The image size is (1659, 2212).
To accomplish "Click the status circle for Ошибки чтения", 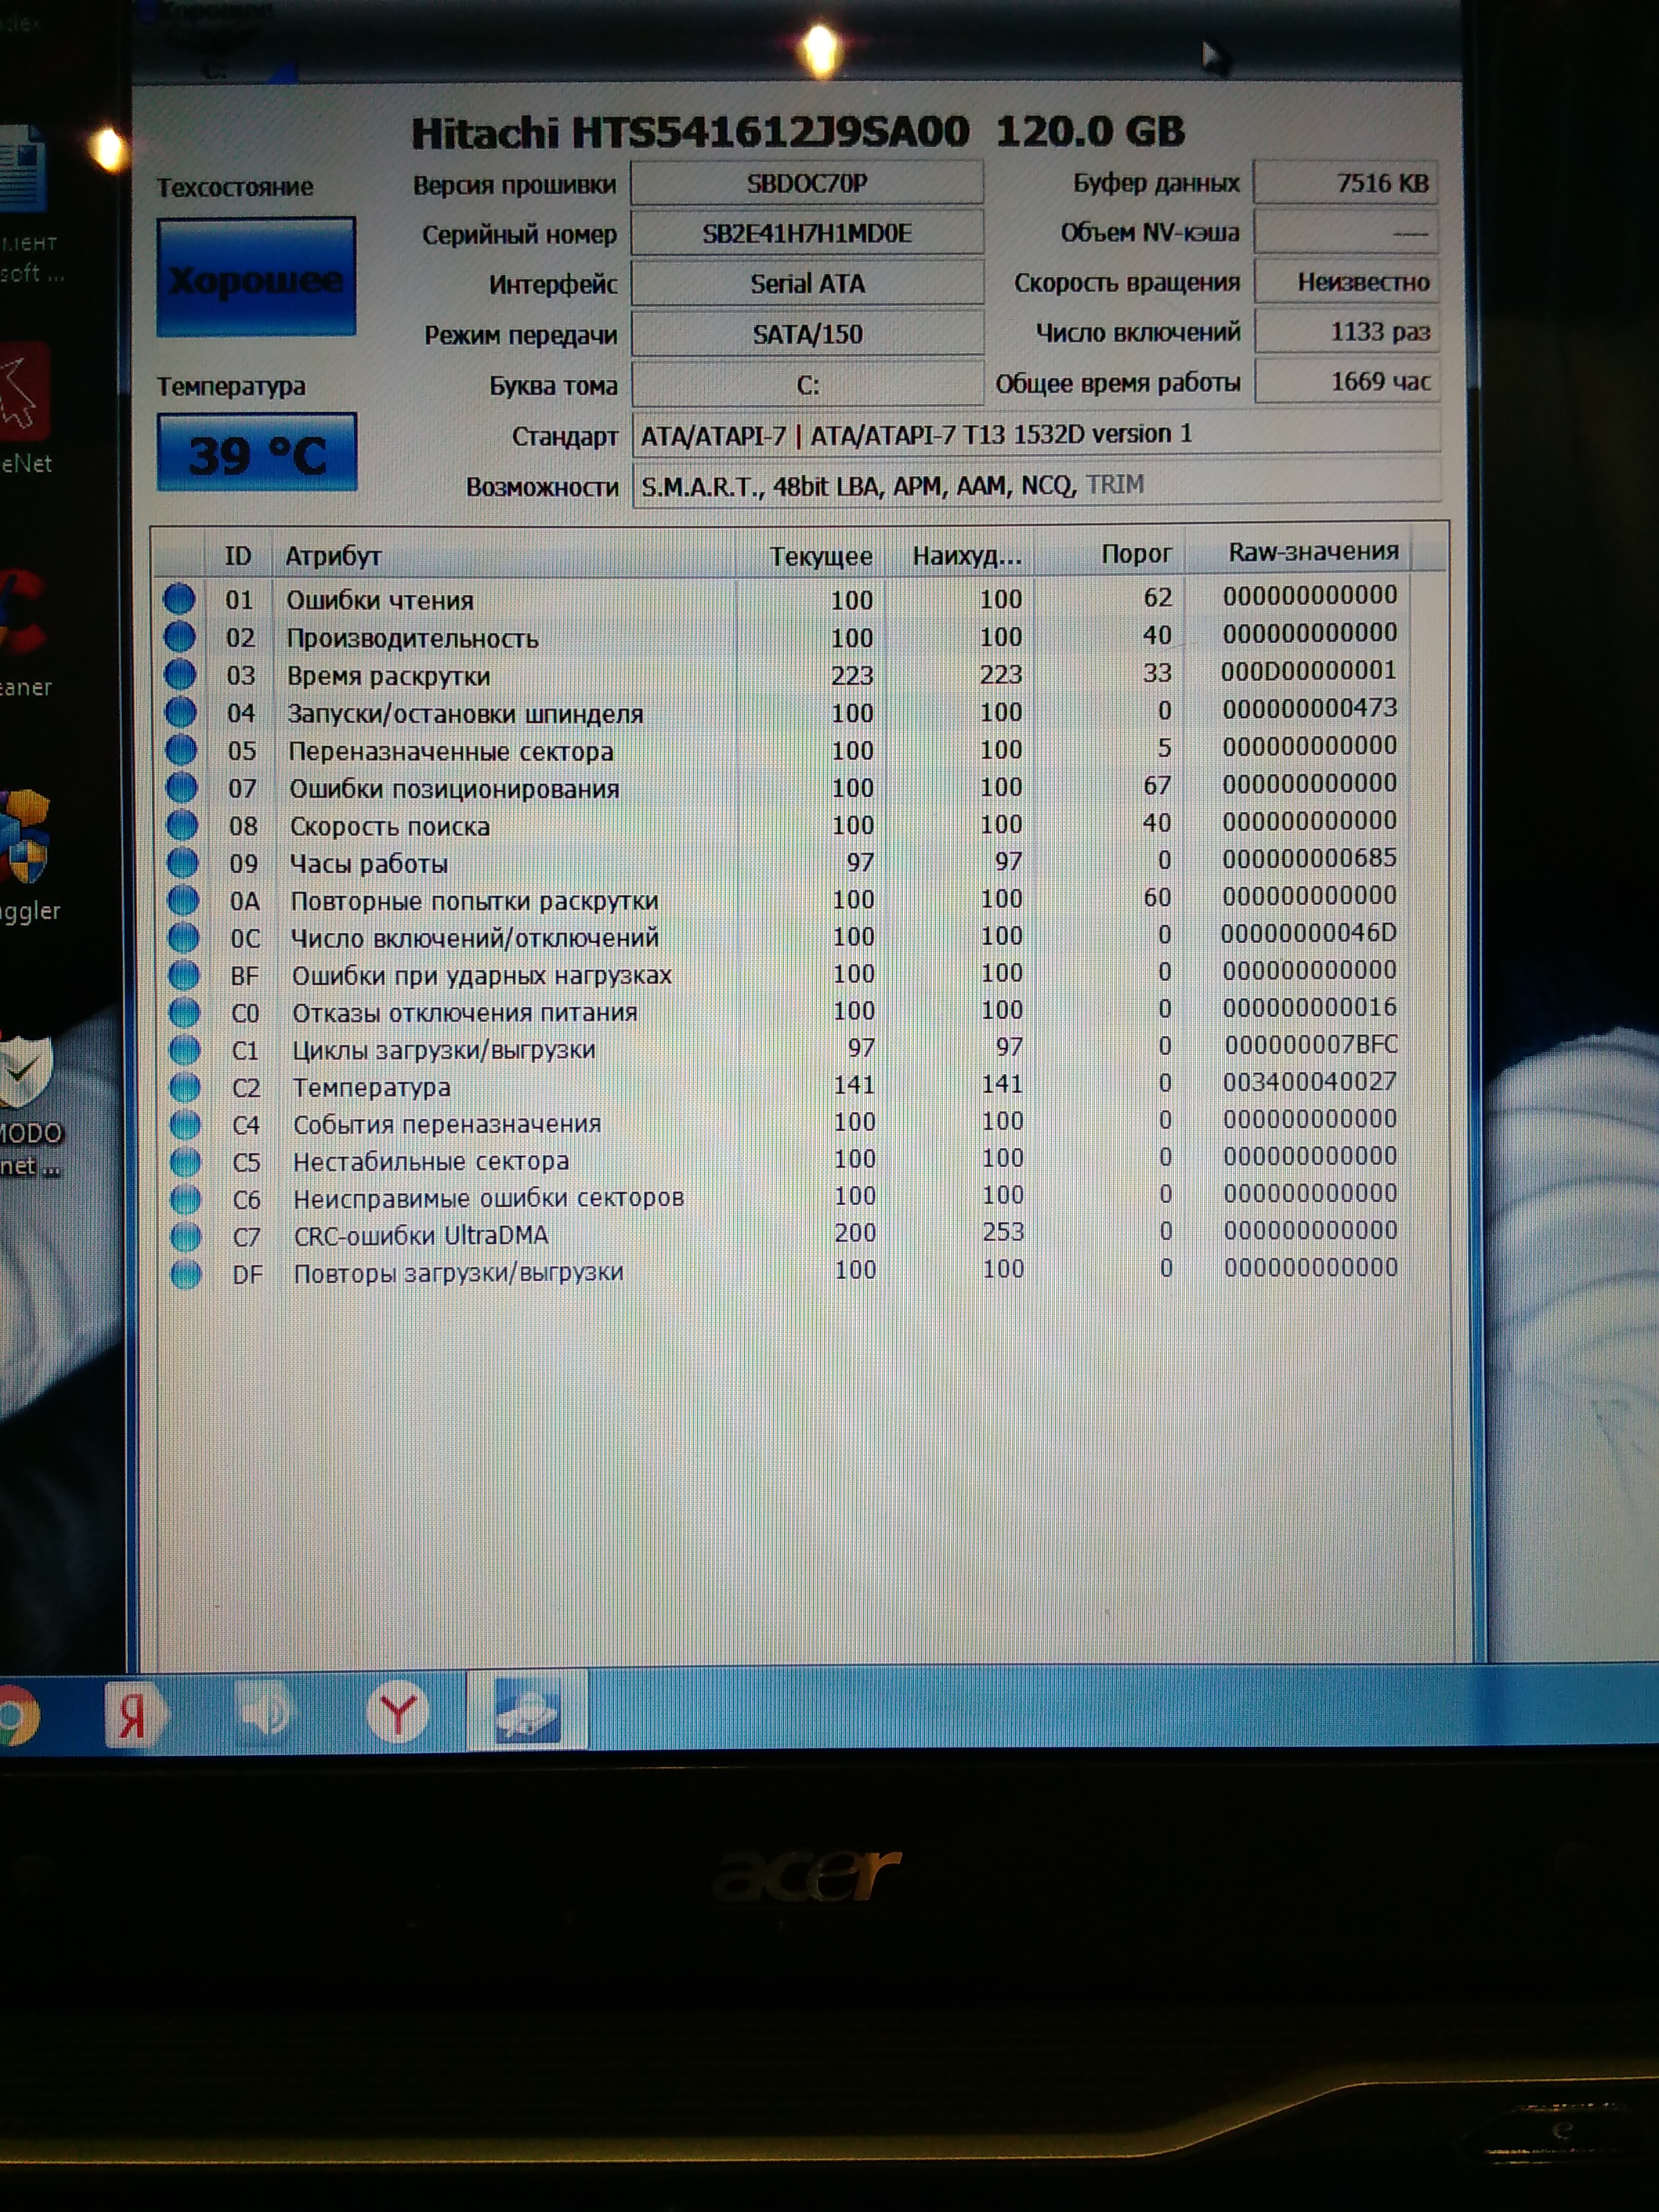I will pos(179,599).
